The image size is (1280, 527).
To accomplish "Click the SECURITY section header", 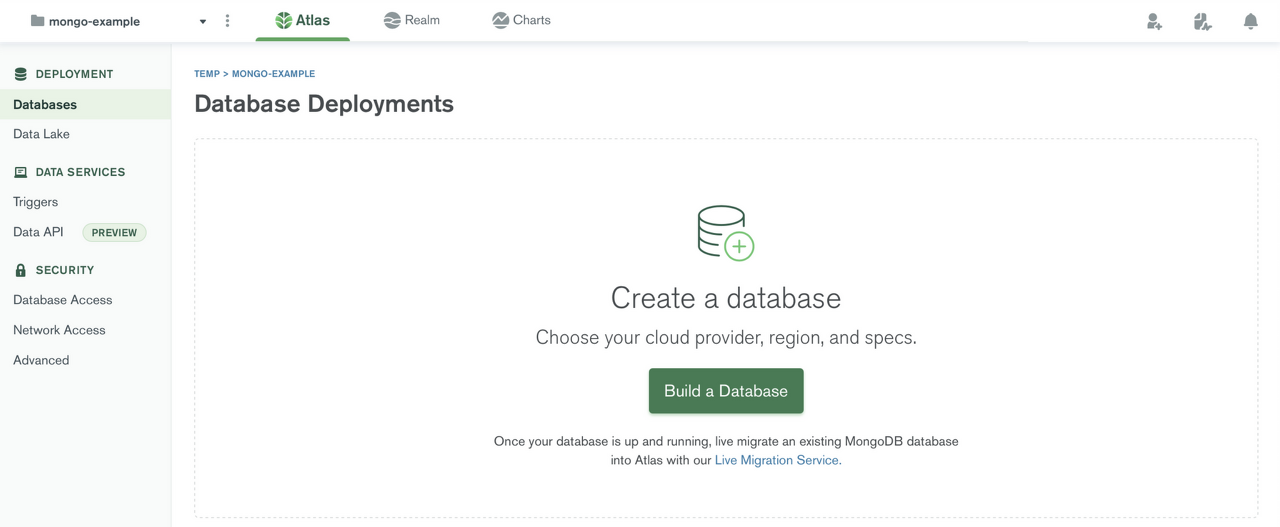I will 65,270.
